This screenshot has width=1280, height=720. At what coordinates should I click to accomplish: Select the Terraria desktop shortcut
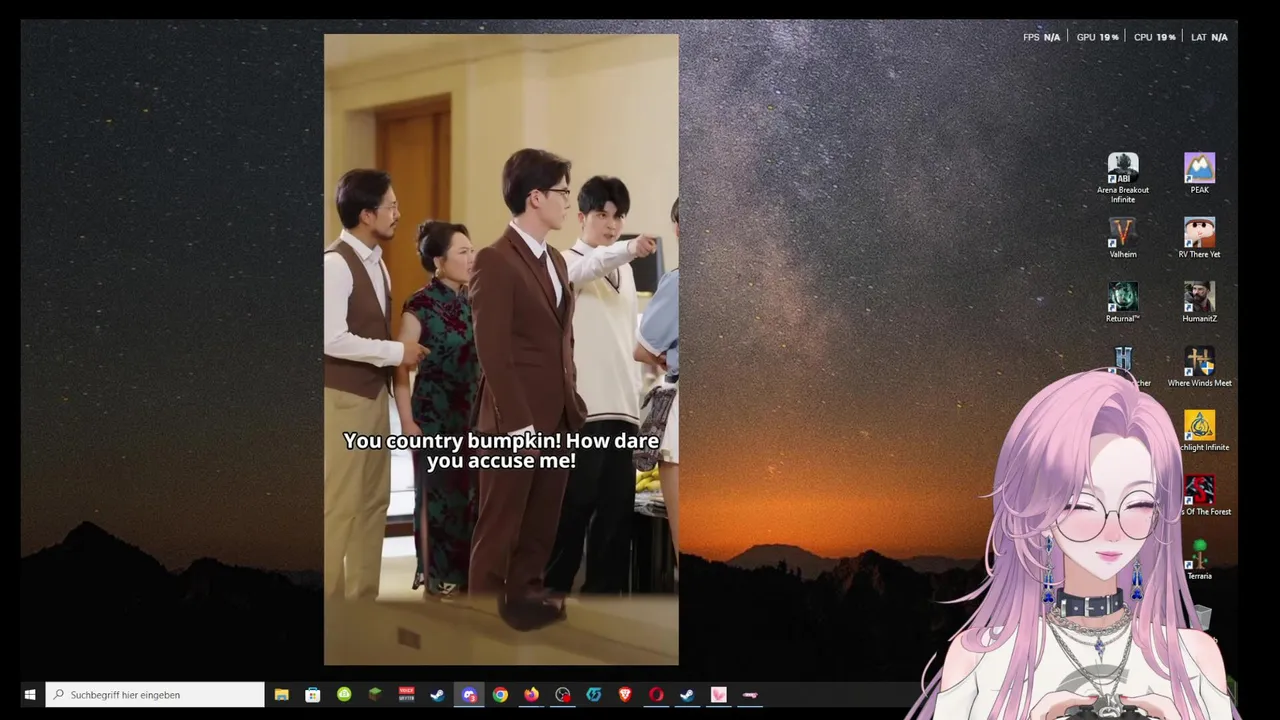click(x=1199, y=560)
